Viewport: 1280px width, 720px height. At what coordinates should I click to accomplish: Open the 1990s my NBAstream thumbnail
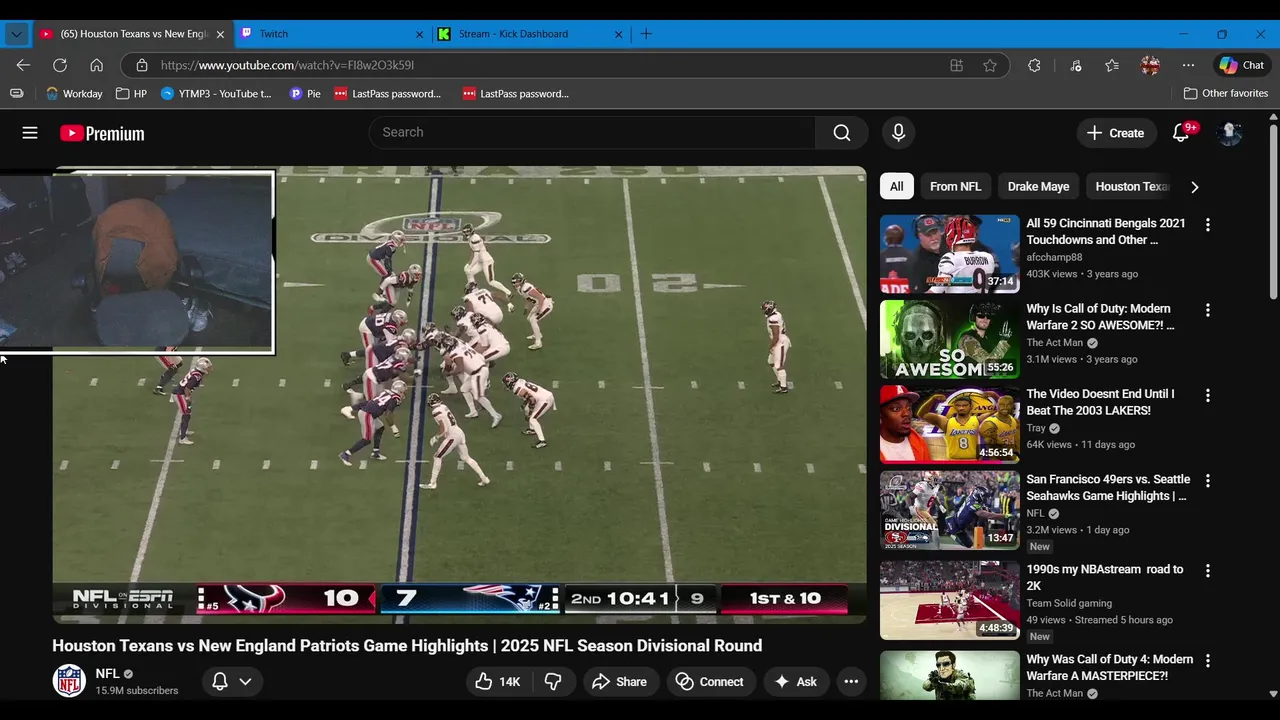pyautogui.click(x=950, y=600)
